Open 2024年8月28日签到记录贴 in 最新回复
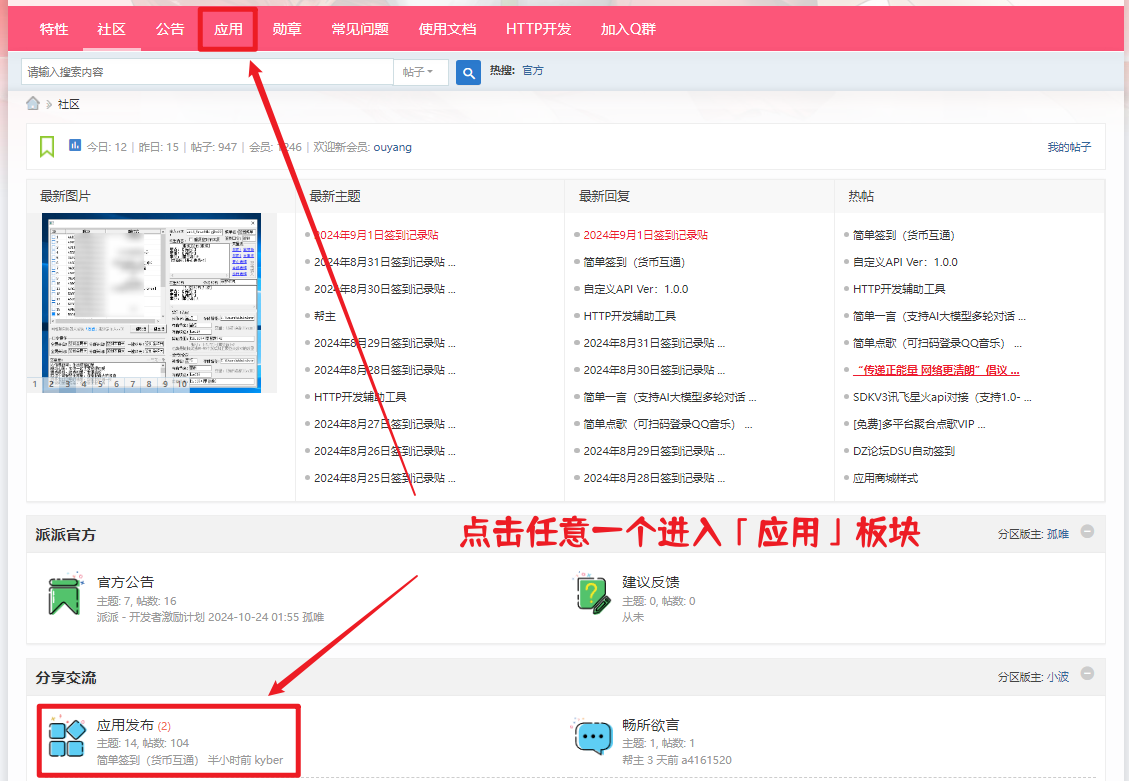Screen dimensions: 1129x781 654,478
